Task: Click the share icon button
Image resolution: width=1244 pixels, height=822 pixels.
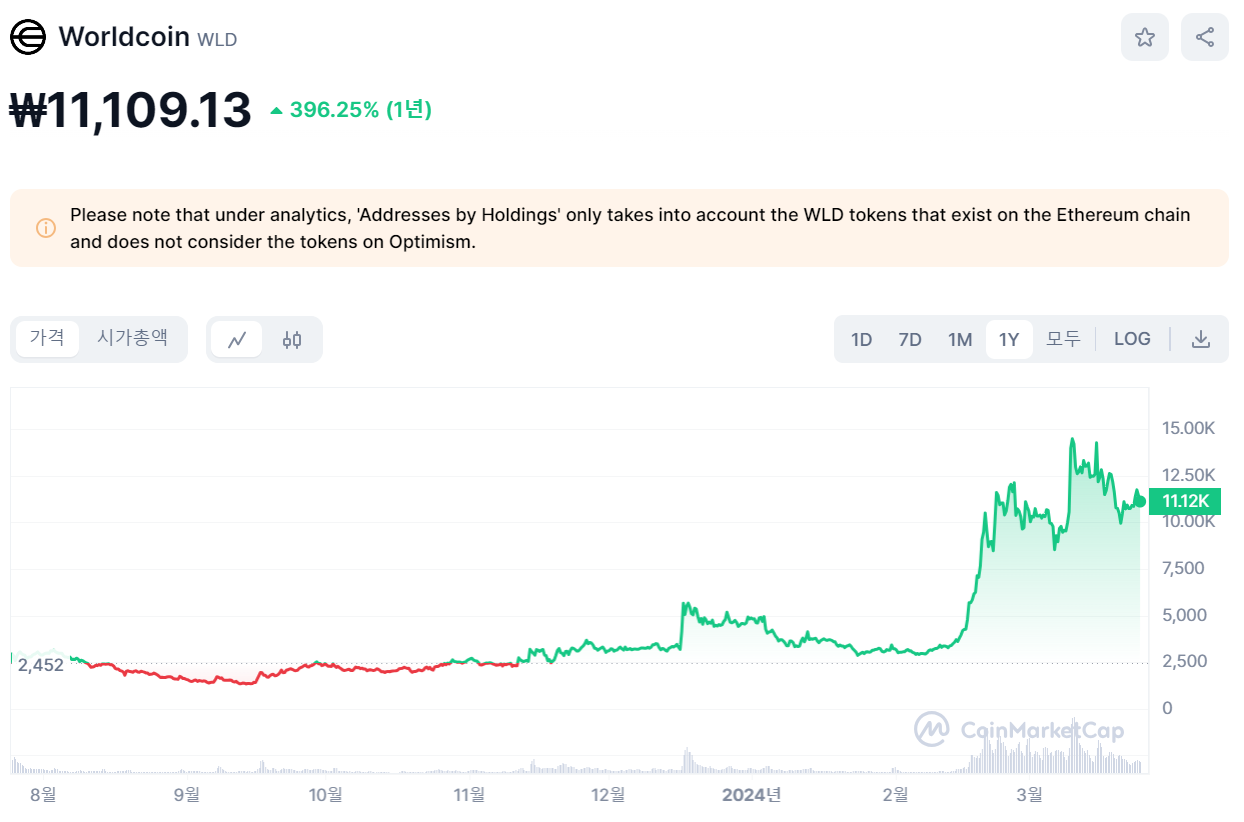Action: coord(1205,37)
